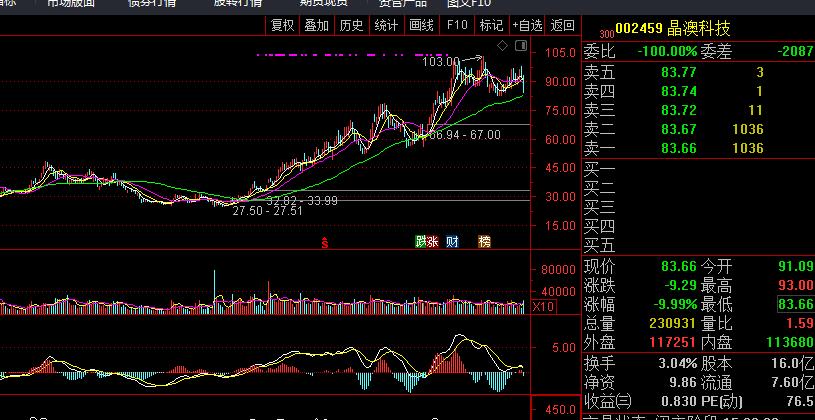Click the 股本 16.0亿 value
Screen dimensions: 815x420
click(793, 363)
